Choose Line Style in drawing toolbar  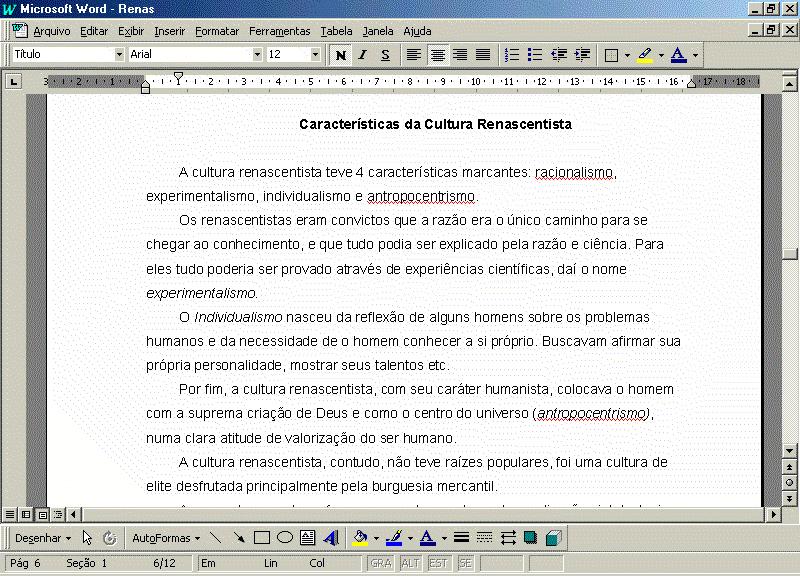(461, 537)
